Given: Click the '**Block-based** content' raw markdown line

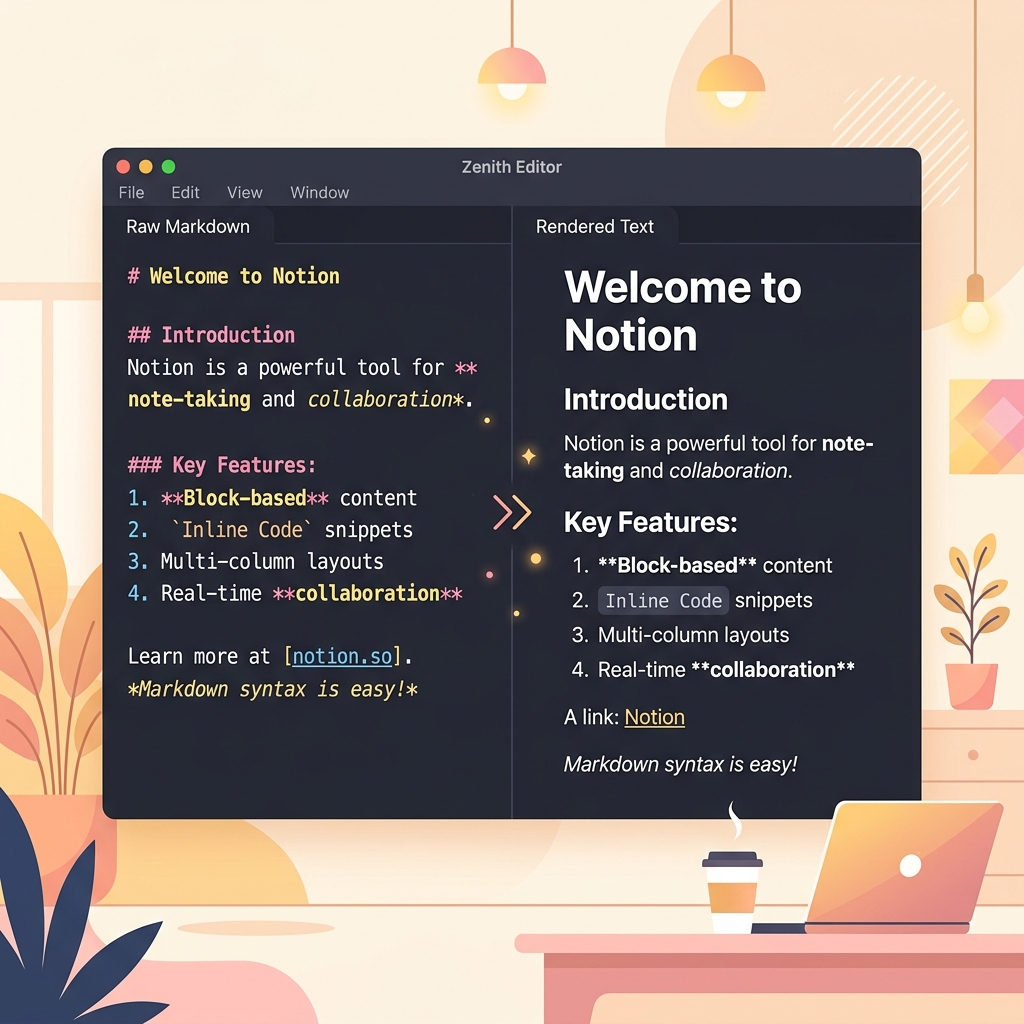Looking at the screenshot, I should (x=272, y=498).
